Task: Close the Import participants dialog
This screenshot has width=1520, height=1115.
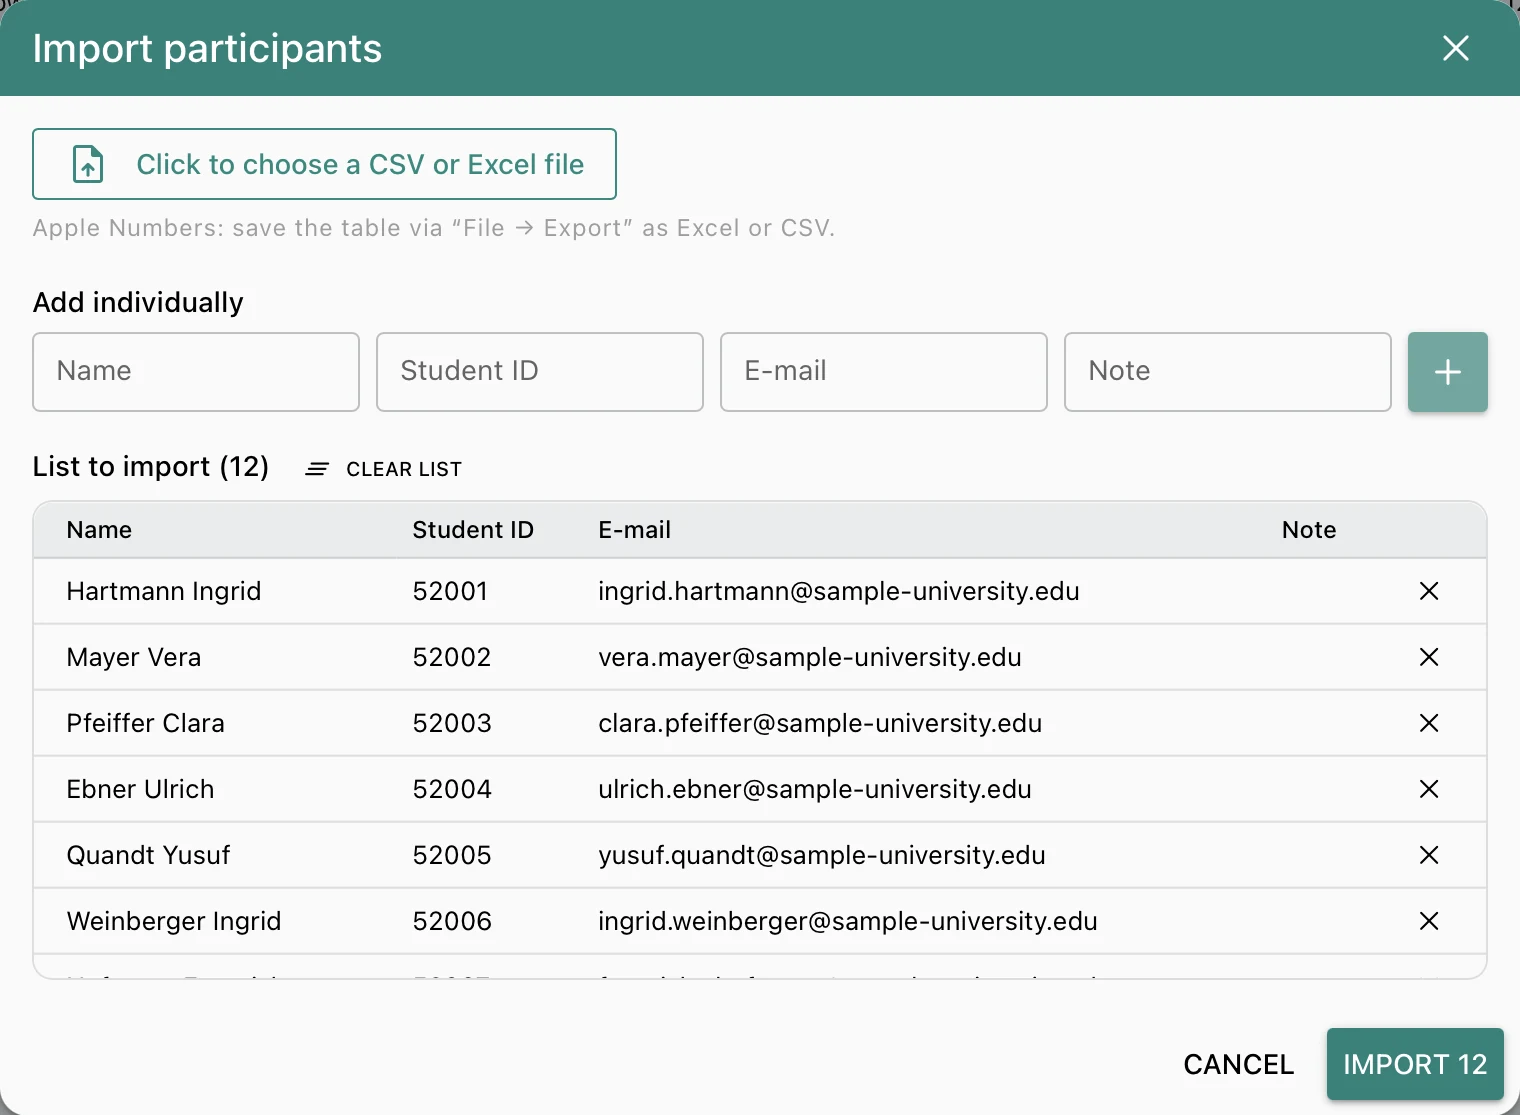Action: click(x=1456, y=48)
